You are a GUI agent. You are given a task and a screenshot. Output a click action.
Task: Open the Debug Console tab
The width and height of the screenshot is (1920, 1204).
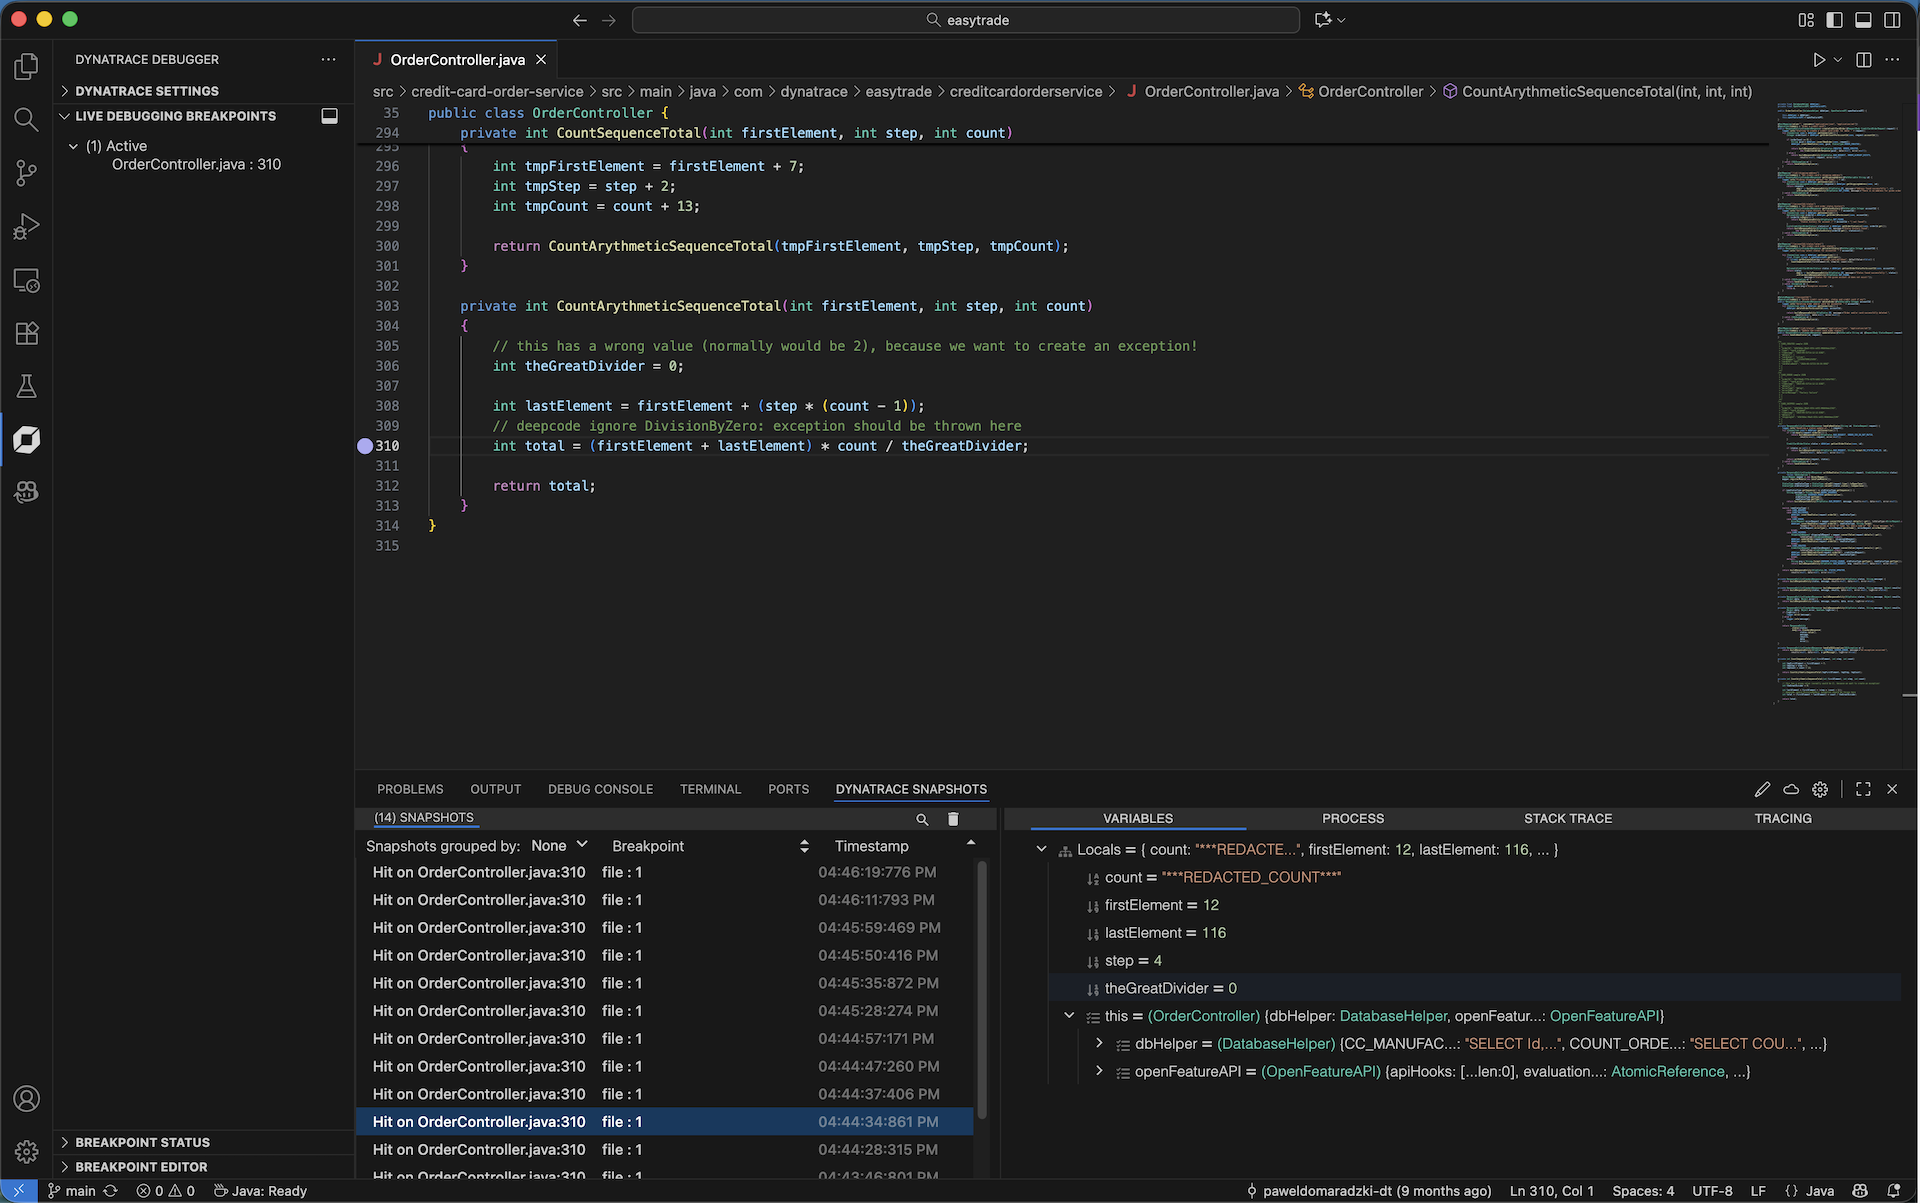[x=599, y=789]
